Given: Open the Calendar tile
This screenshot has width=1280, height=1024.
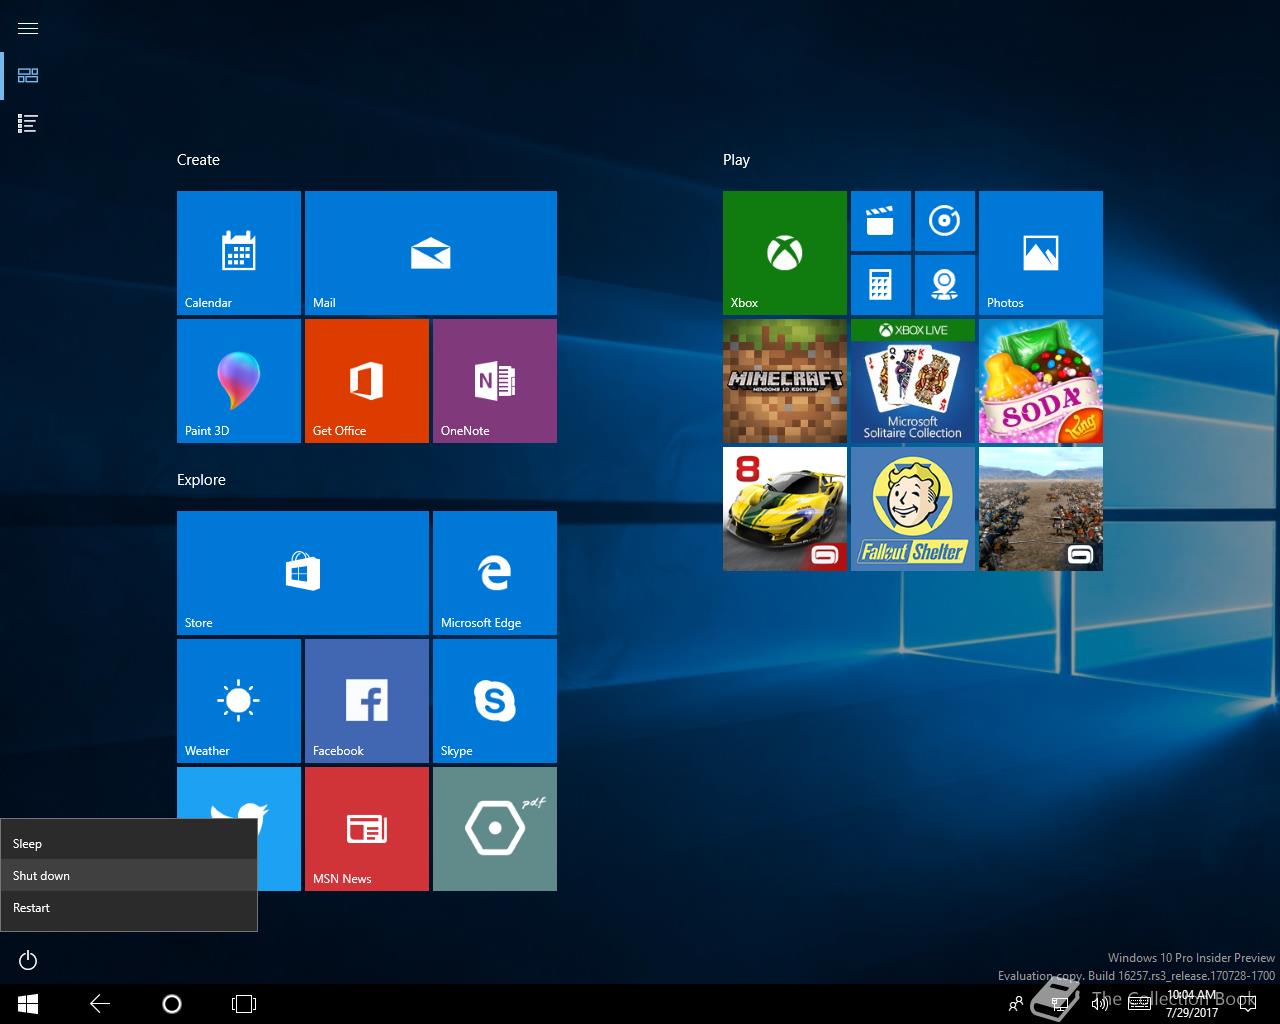Looking at the screenshot, I should [239, 253].
